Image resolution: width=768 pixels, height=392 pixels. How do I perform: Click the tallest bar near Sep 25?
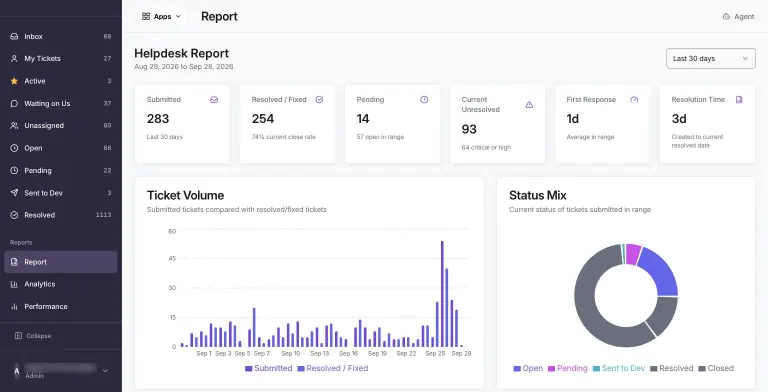coord(442,294)
